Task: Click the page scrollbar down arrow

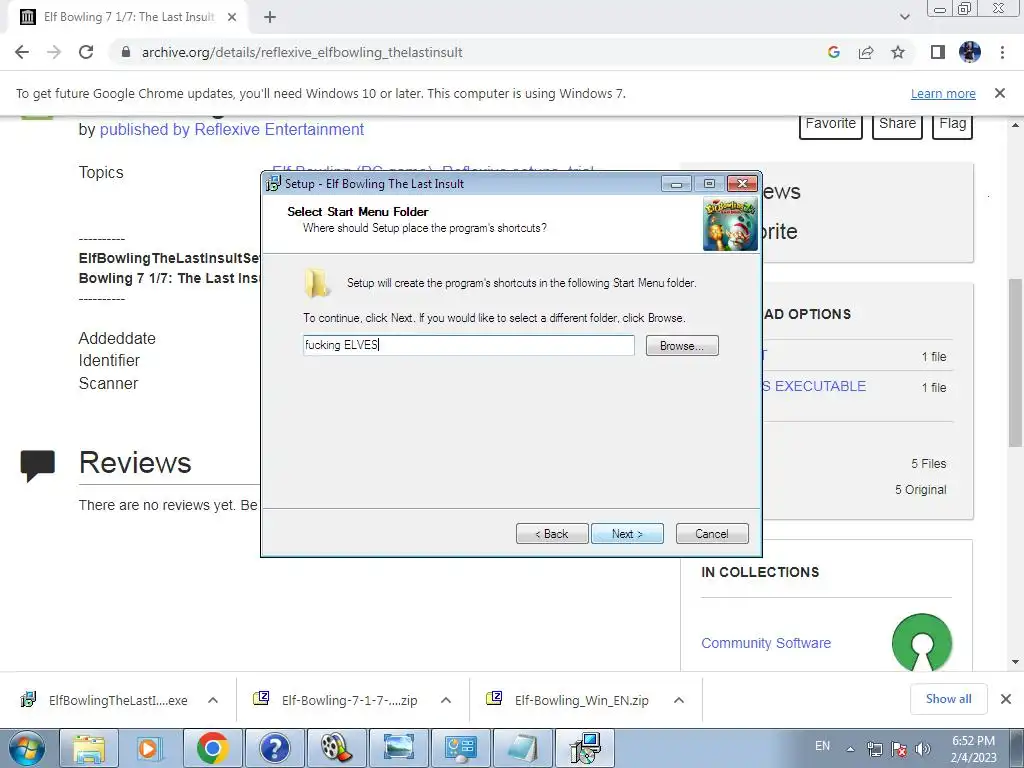Action: (1015, 662)
